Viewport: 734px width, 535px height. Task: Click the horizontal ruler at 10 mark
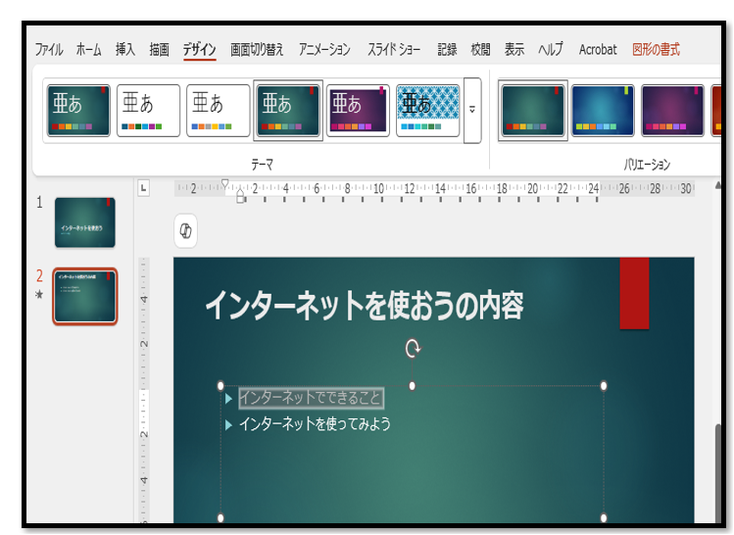coord(379,189)
